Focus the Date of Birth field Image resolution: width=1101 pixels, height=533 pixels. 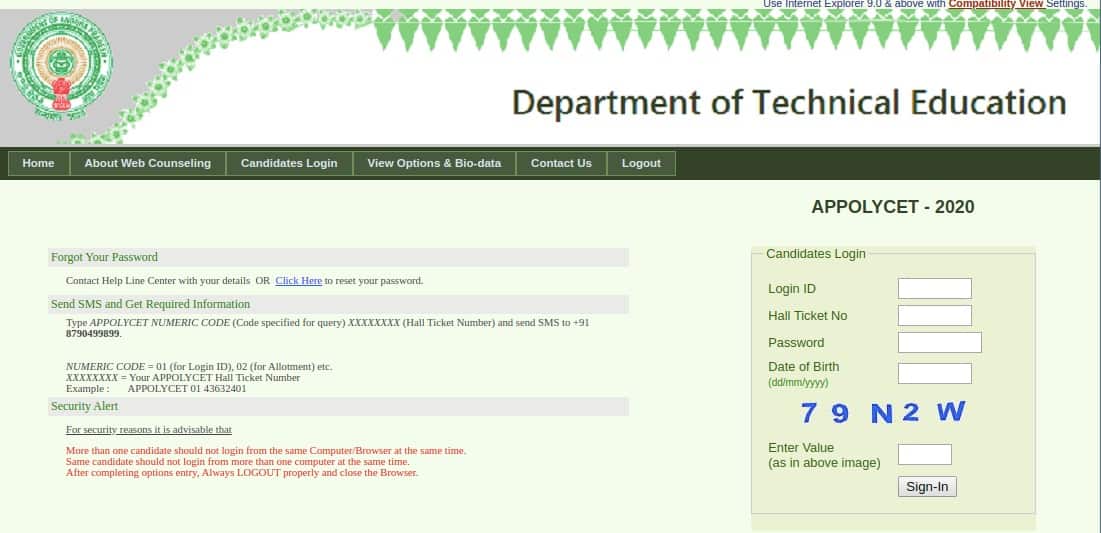935,374
